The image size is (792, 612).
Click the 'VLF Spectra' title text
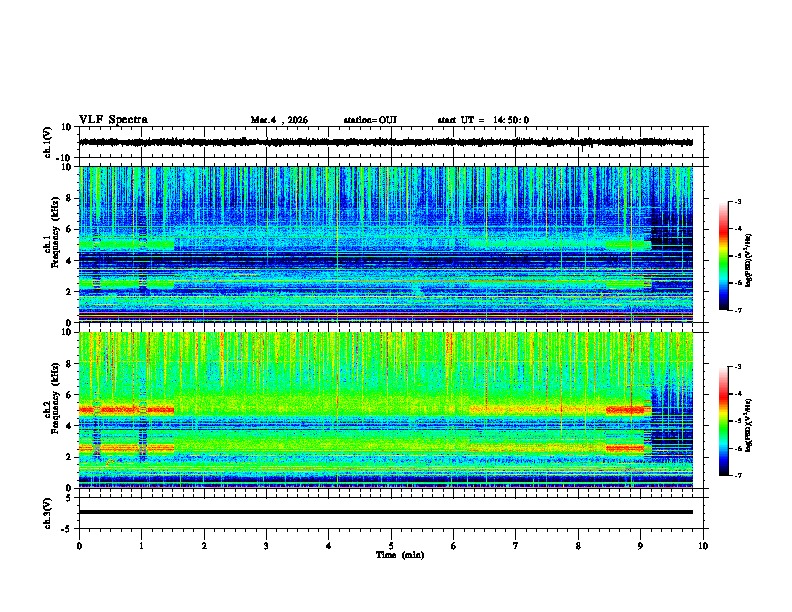(x=113, y=119)
